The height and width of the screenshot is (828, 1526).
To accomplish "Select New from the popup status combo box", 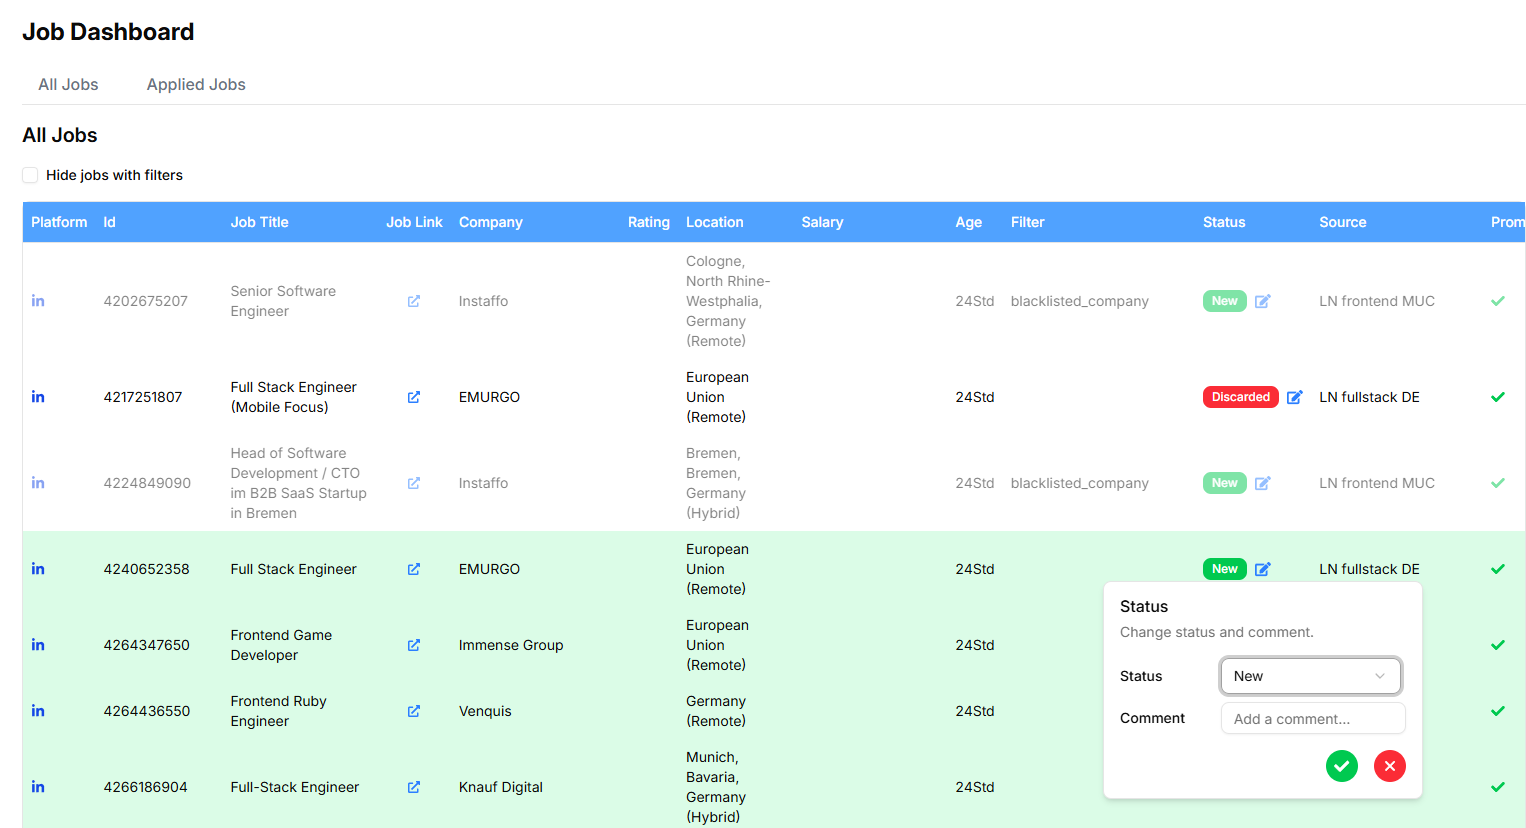I will click(1310, 676).
